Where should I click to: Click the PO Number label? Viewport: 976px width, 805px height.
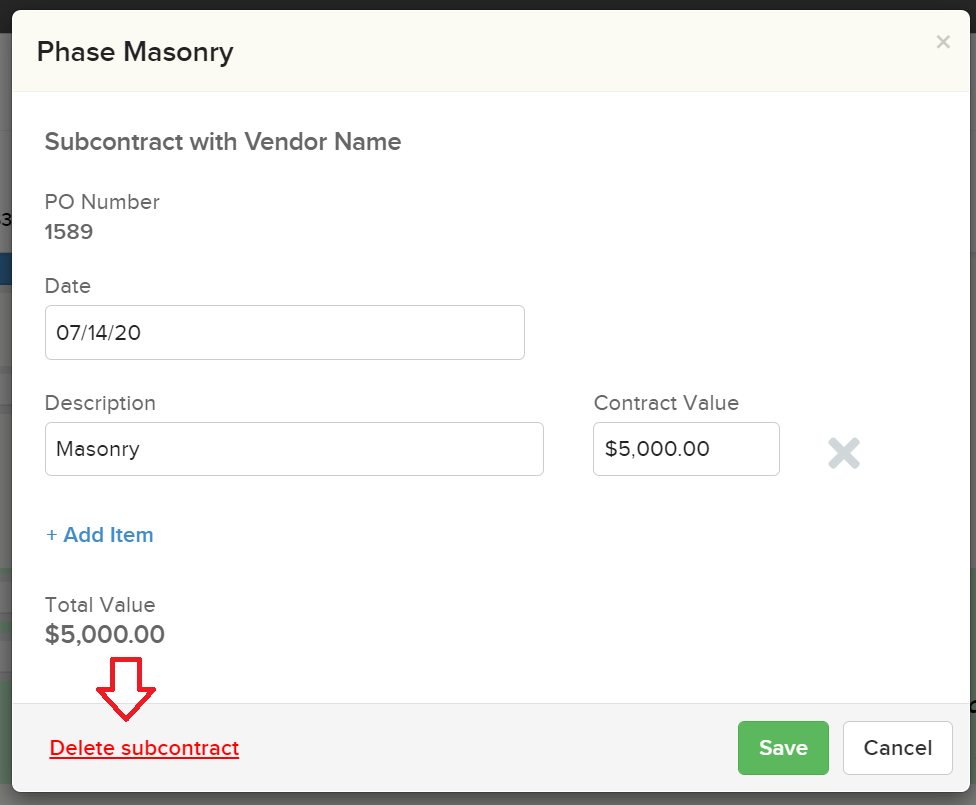click(102, 202)
